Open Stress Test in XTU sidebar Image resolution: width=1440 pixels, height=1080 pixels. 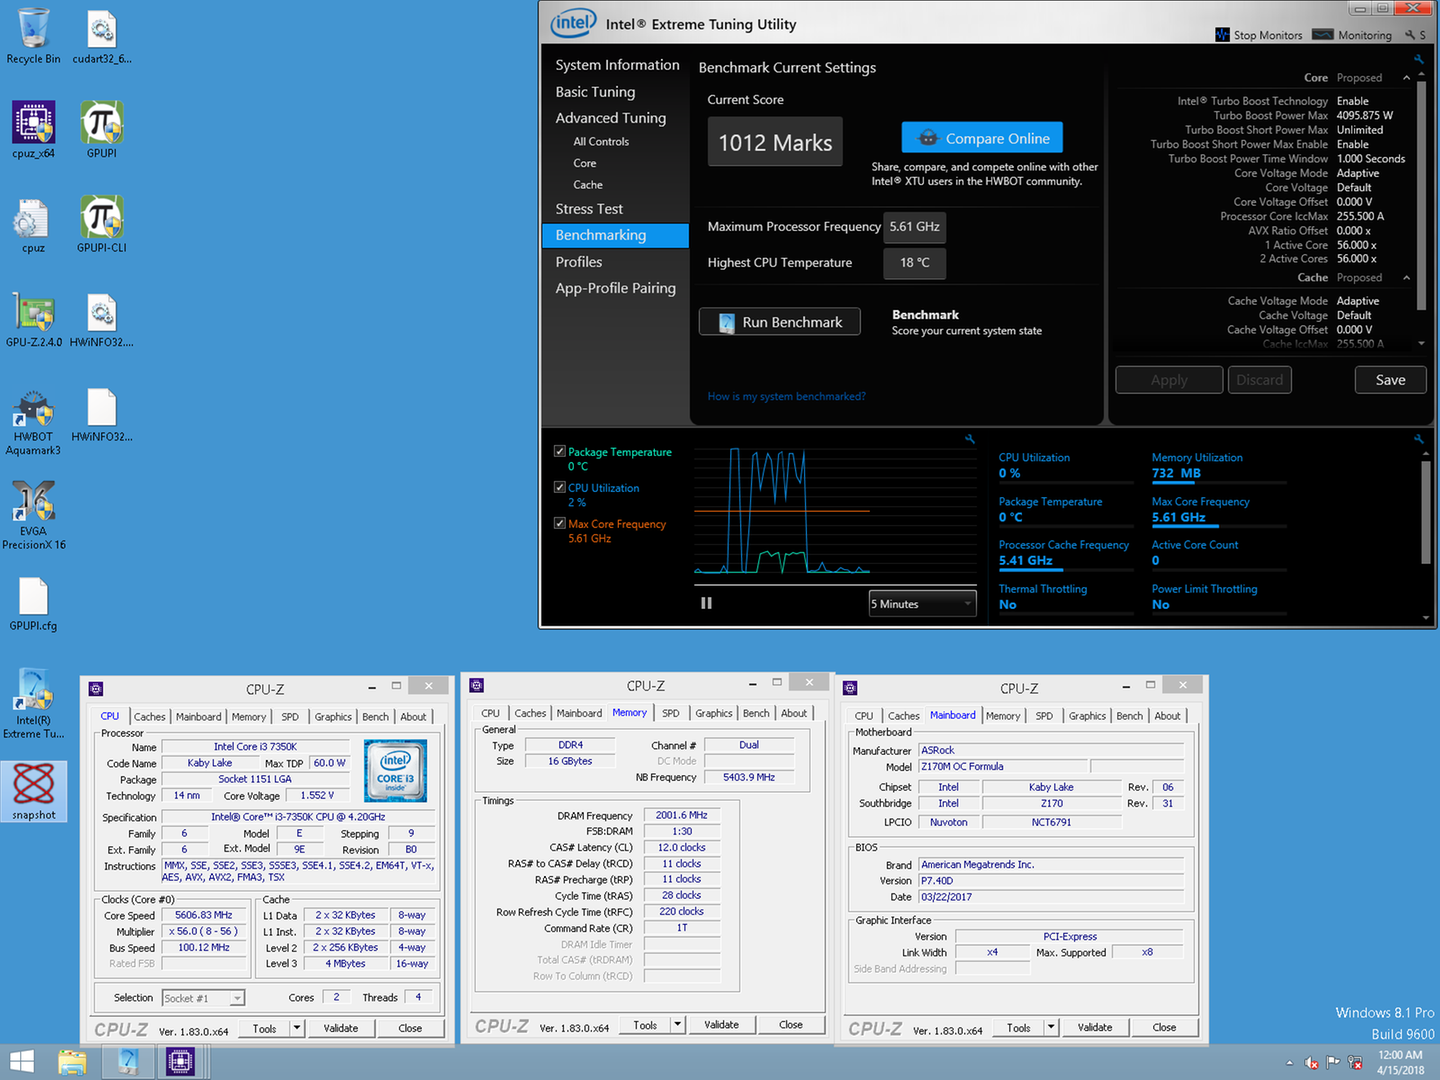coord(589,209)
